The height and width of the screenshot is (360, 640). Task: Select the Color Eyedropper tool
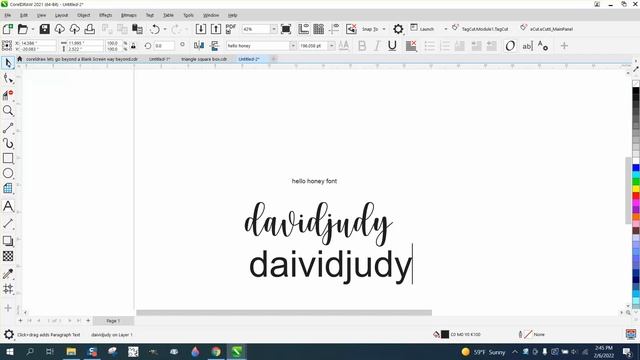tap(8, 273)
